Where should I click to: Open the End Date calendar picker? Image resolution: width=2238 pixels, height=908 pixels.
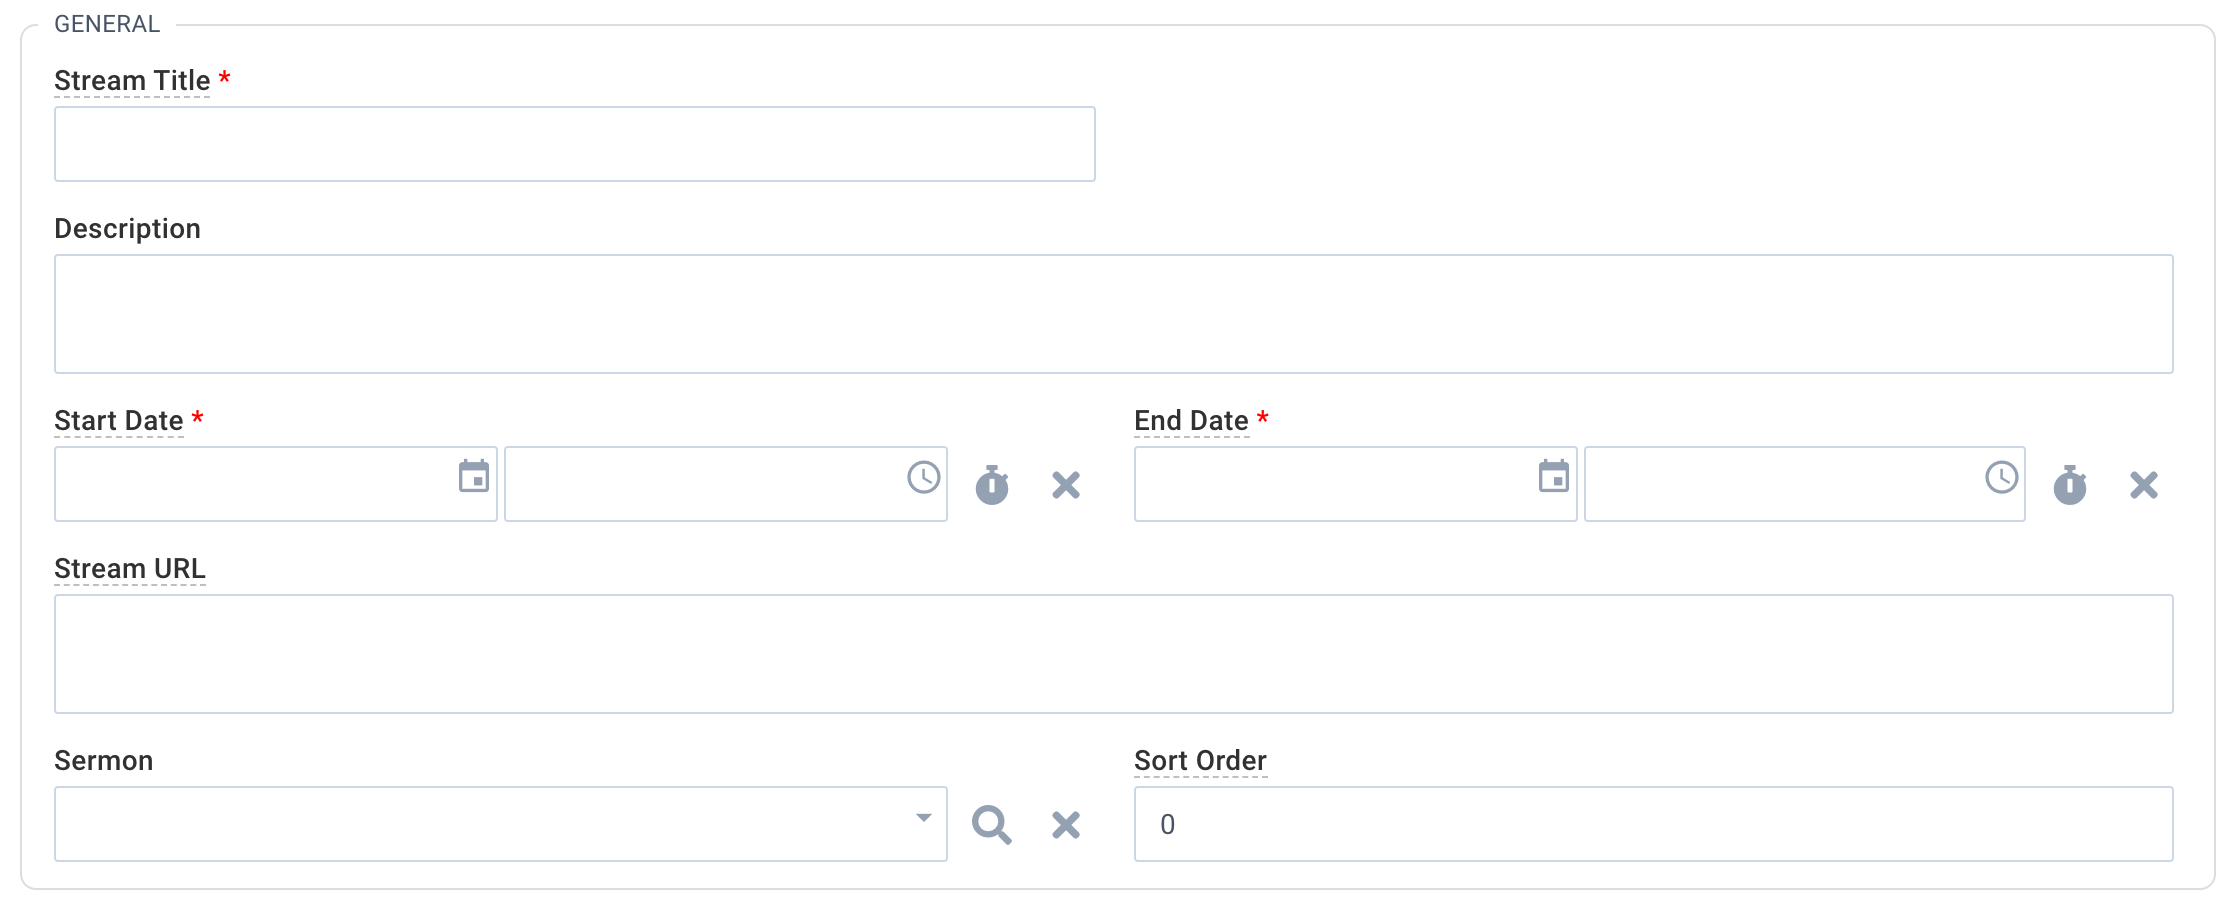1554,476
